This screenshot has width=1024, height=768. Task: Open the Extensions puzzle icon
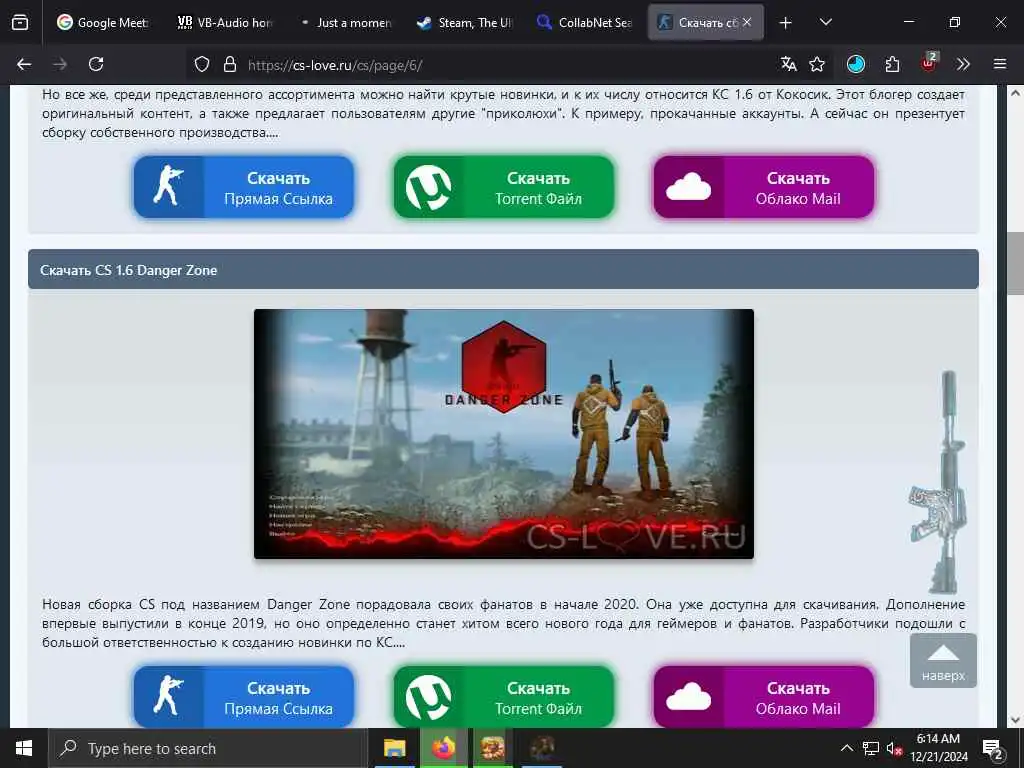(892, 64)
